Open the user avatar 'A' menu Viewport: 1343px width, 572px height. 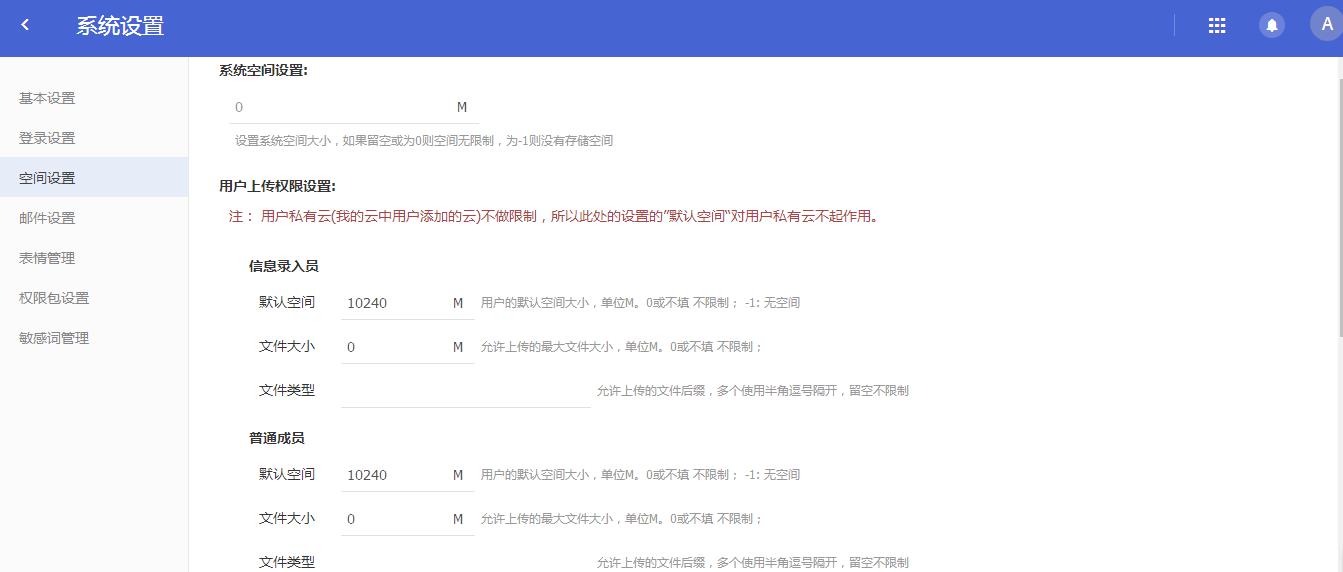coord(1326,25)
